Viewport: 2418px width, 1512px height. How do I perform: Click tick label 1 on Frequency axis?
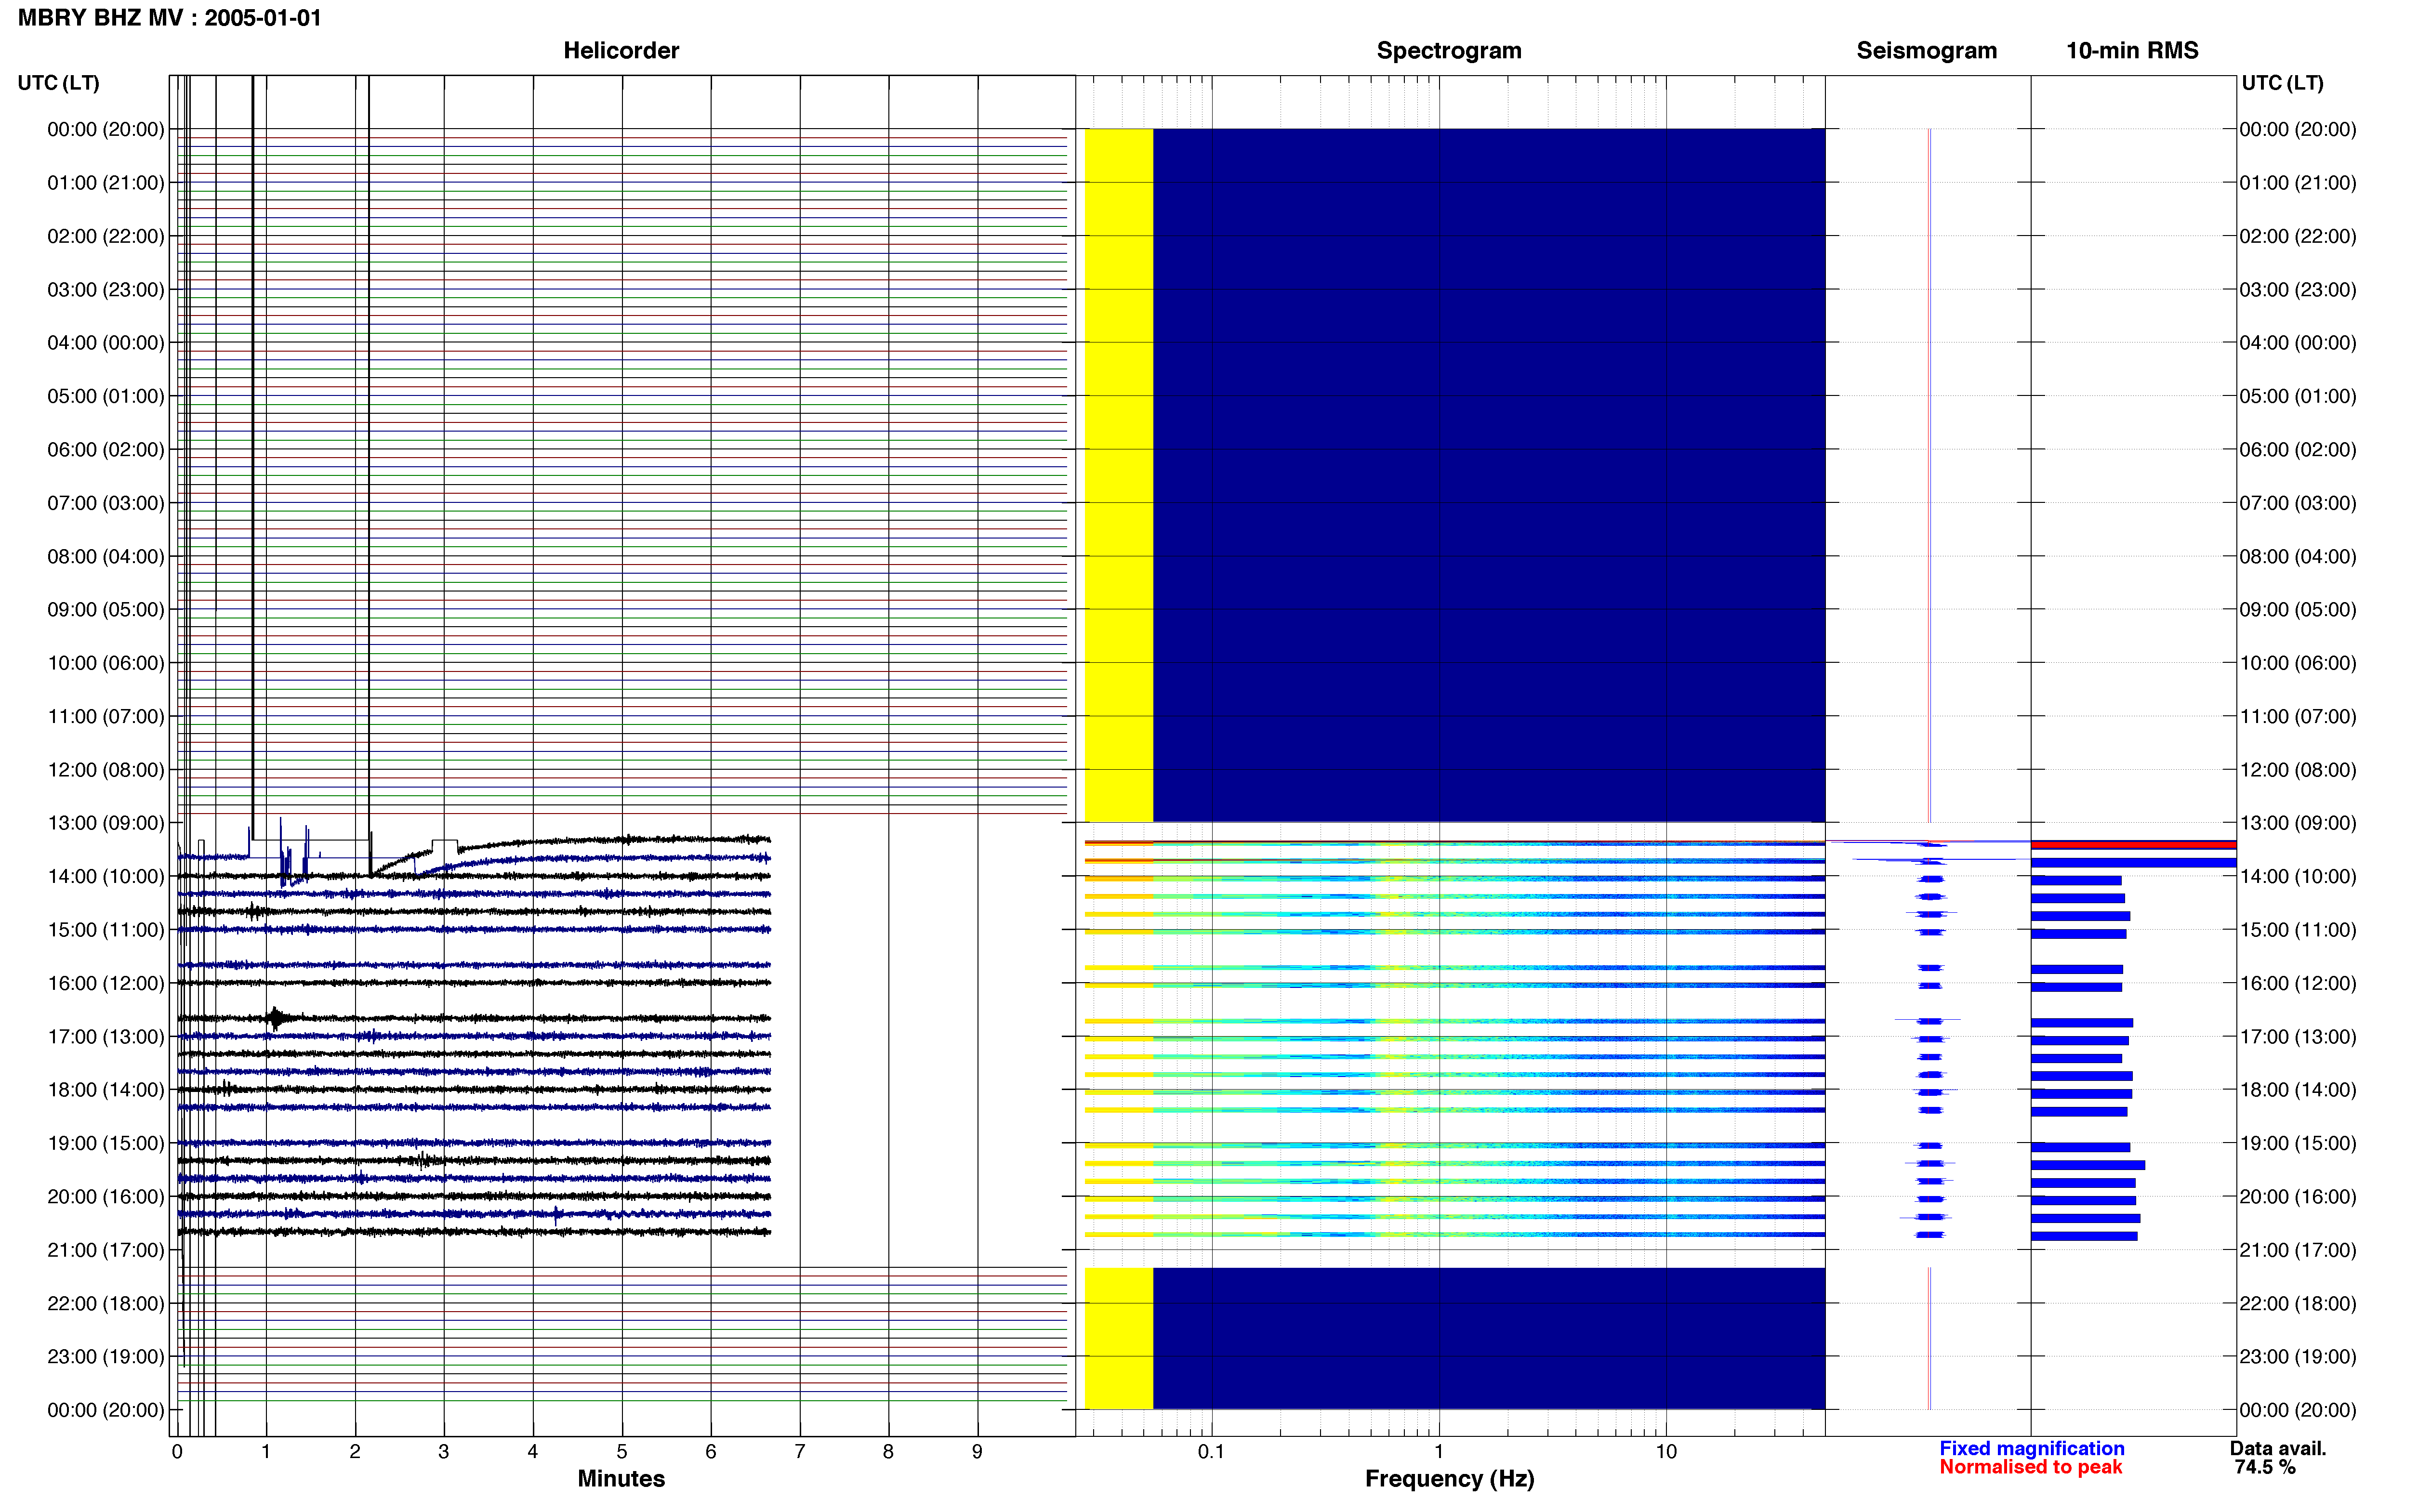coord(1439,1452)
